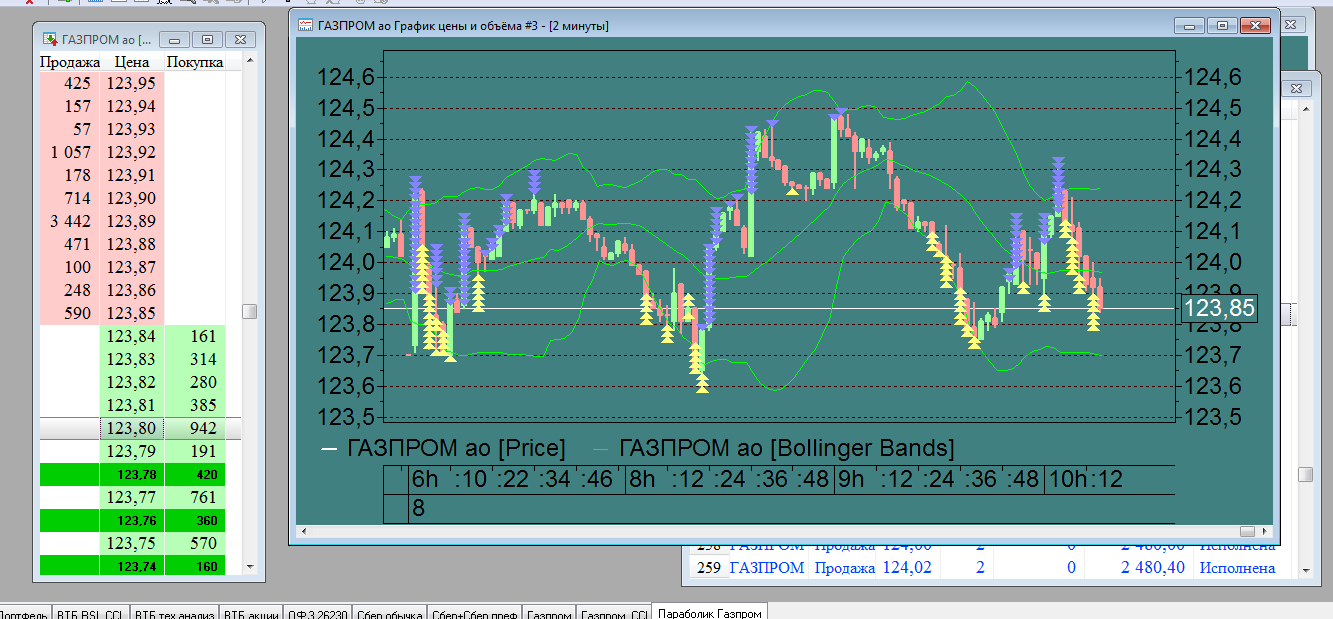Screen dimensions: 1333x619
Task: Click the Продажа column header
Action: [64, 62]
